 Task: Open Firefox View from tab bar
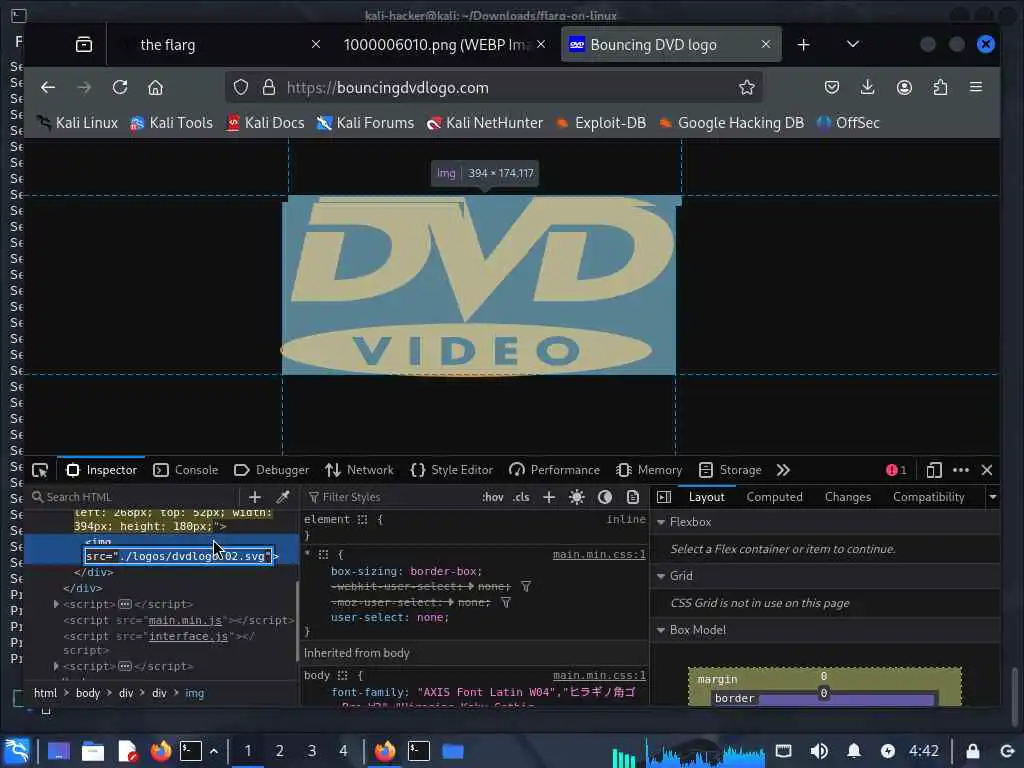pos(84,44)
